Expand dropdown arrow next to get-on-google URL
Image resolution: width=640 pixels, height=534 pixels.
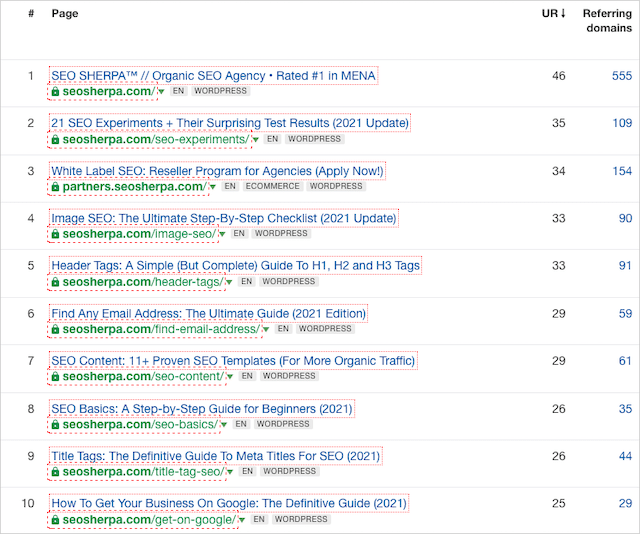(x=242, y=520)
